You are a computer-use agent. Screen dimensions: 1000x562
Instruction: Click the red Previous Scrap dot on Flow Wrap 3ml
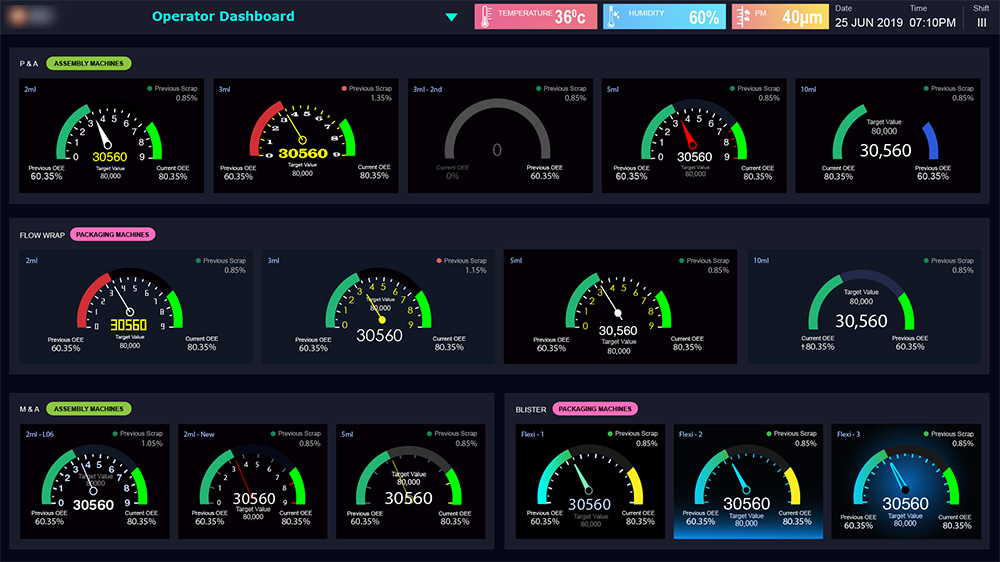[x=439, y=261]
